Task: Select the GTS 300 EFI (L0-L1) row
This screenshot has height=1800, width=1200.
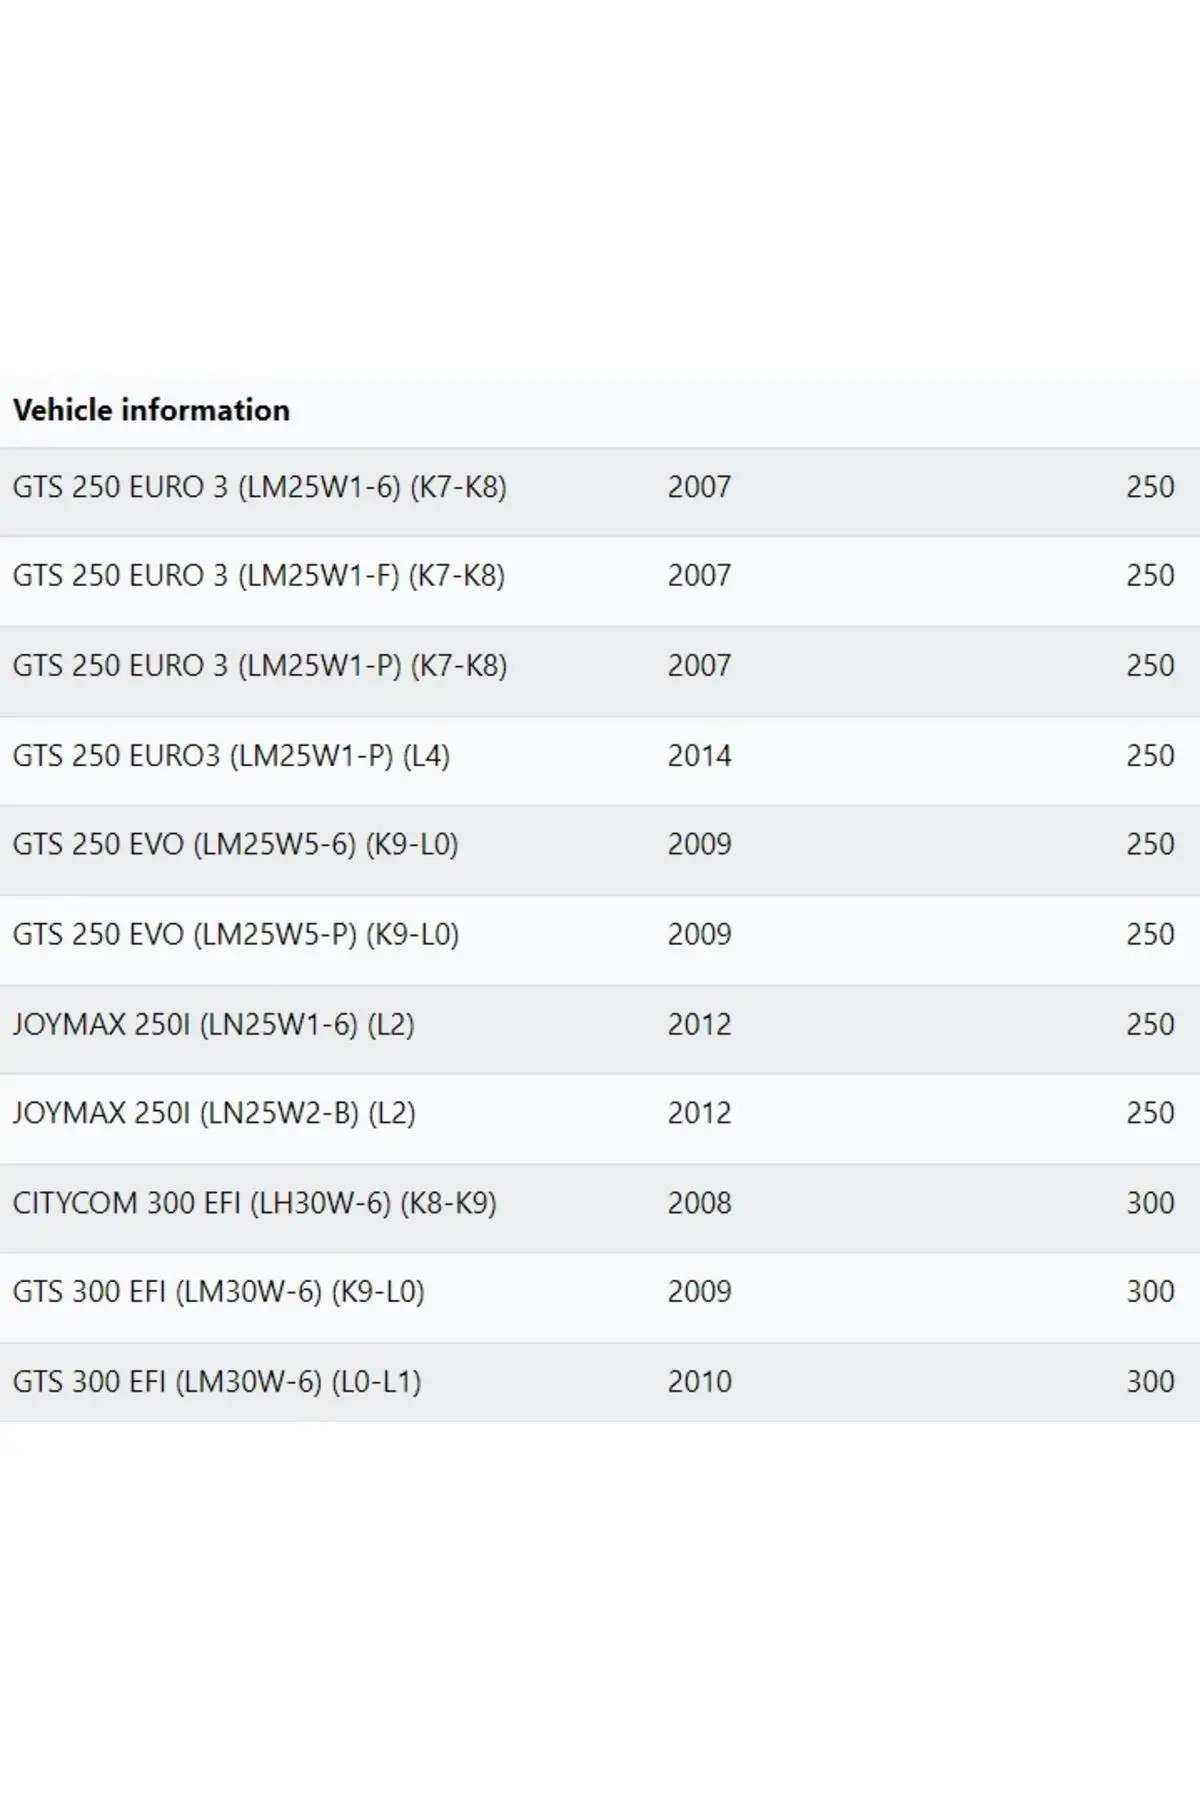Action: point(600,1382)
